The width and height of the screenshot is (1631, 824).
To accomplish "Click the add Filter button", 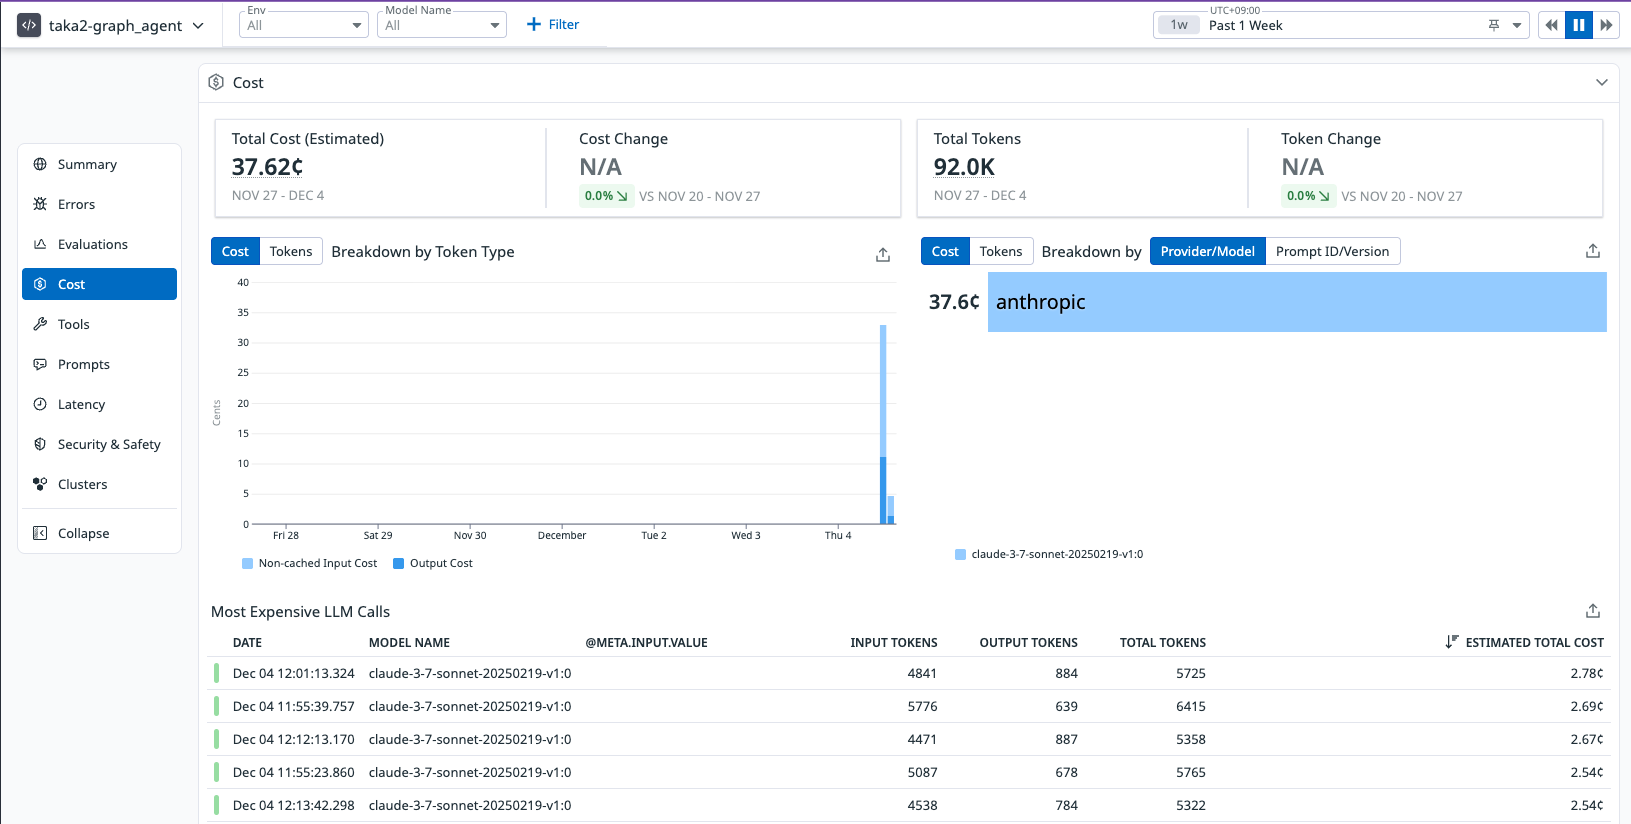I will (x=553, y=25).
